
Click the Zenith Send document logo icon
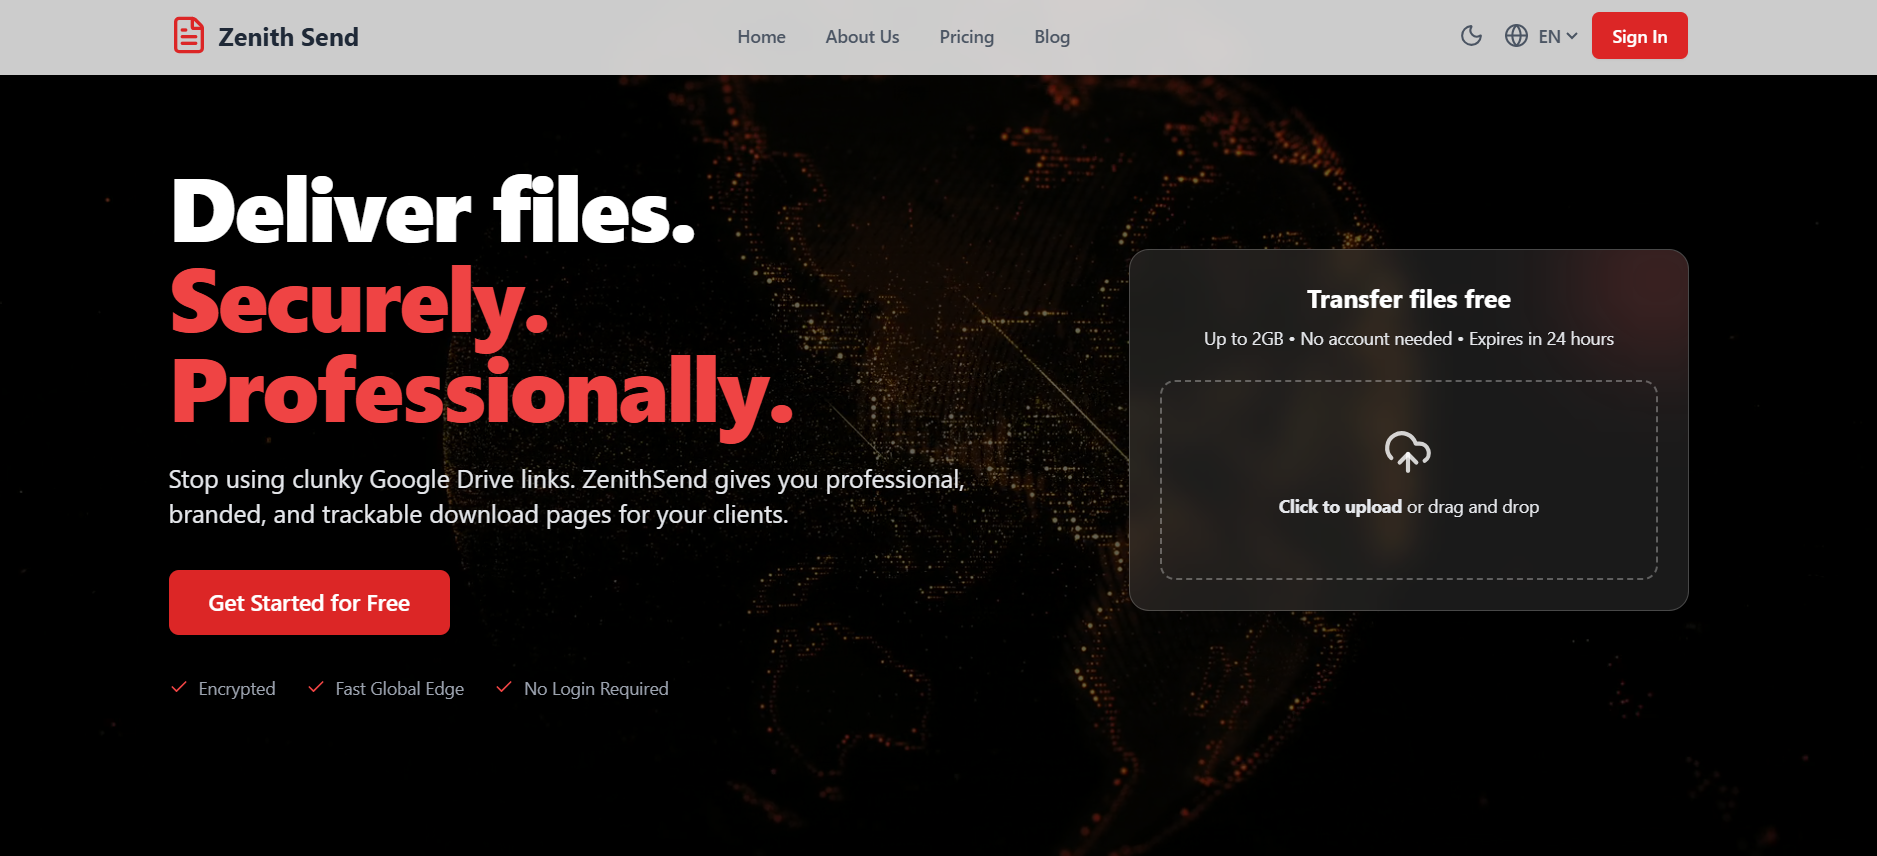coord(188,36)
